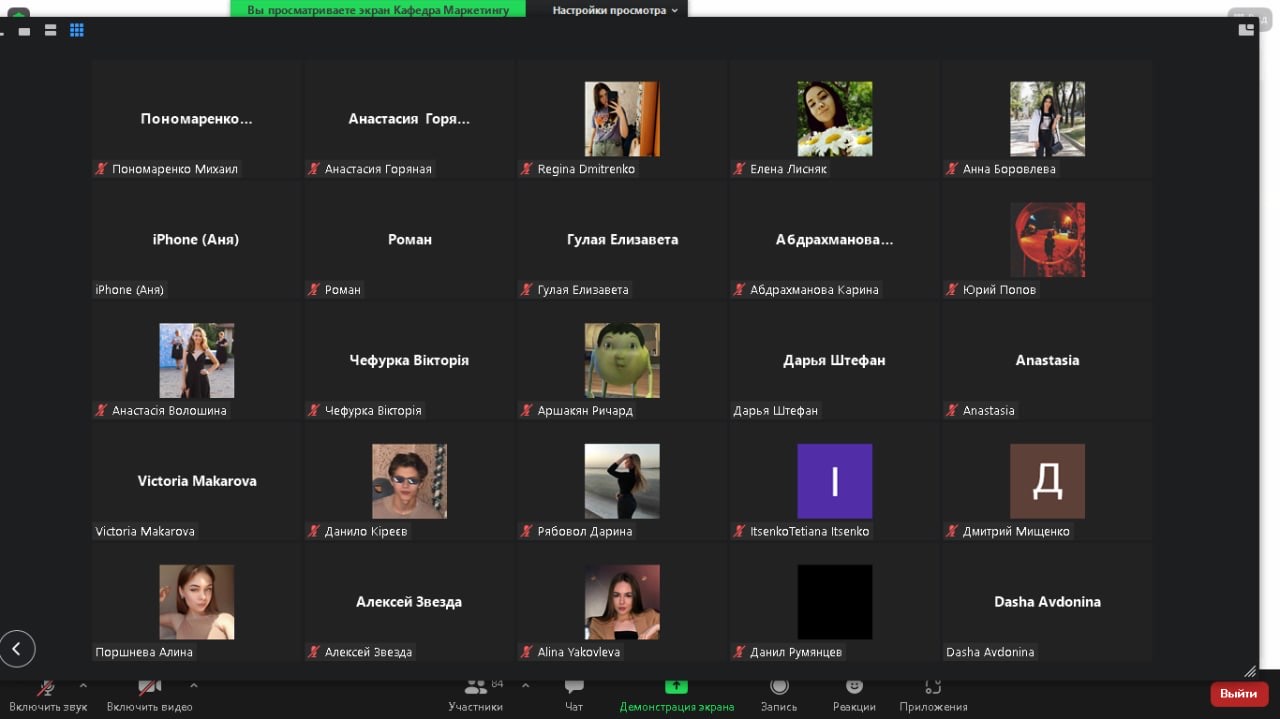This screenshot has width=1280, height=719.
Task: Expand audio options arrow next to Включить звук
Action: click(83, 686)
